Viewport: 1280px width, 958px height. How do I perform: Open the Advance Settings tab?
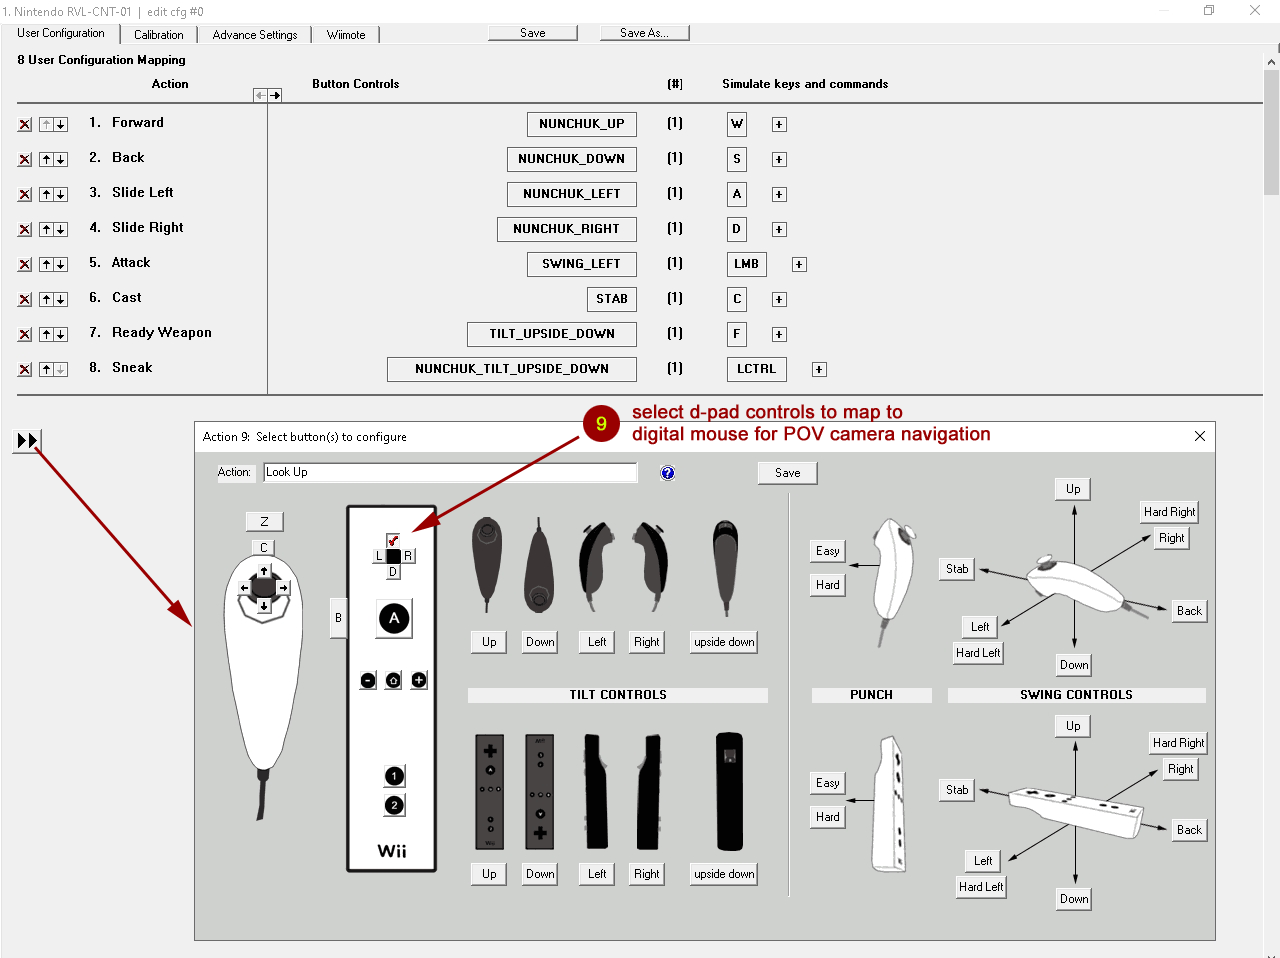[255, 34]
